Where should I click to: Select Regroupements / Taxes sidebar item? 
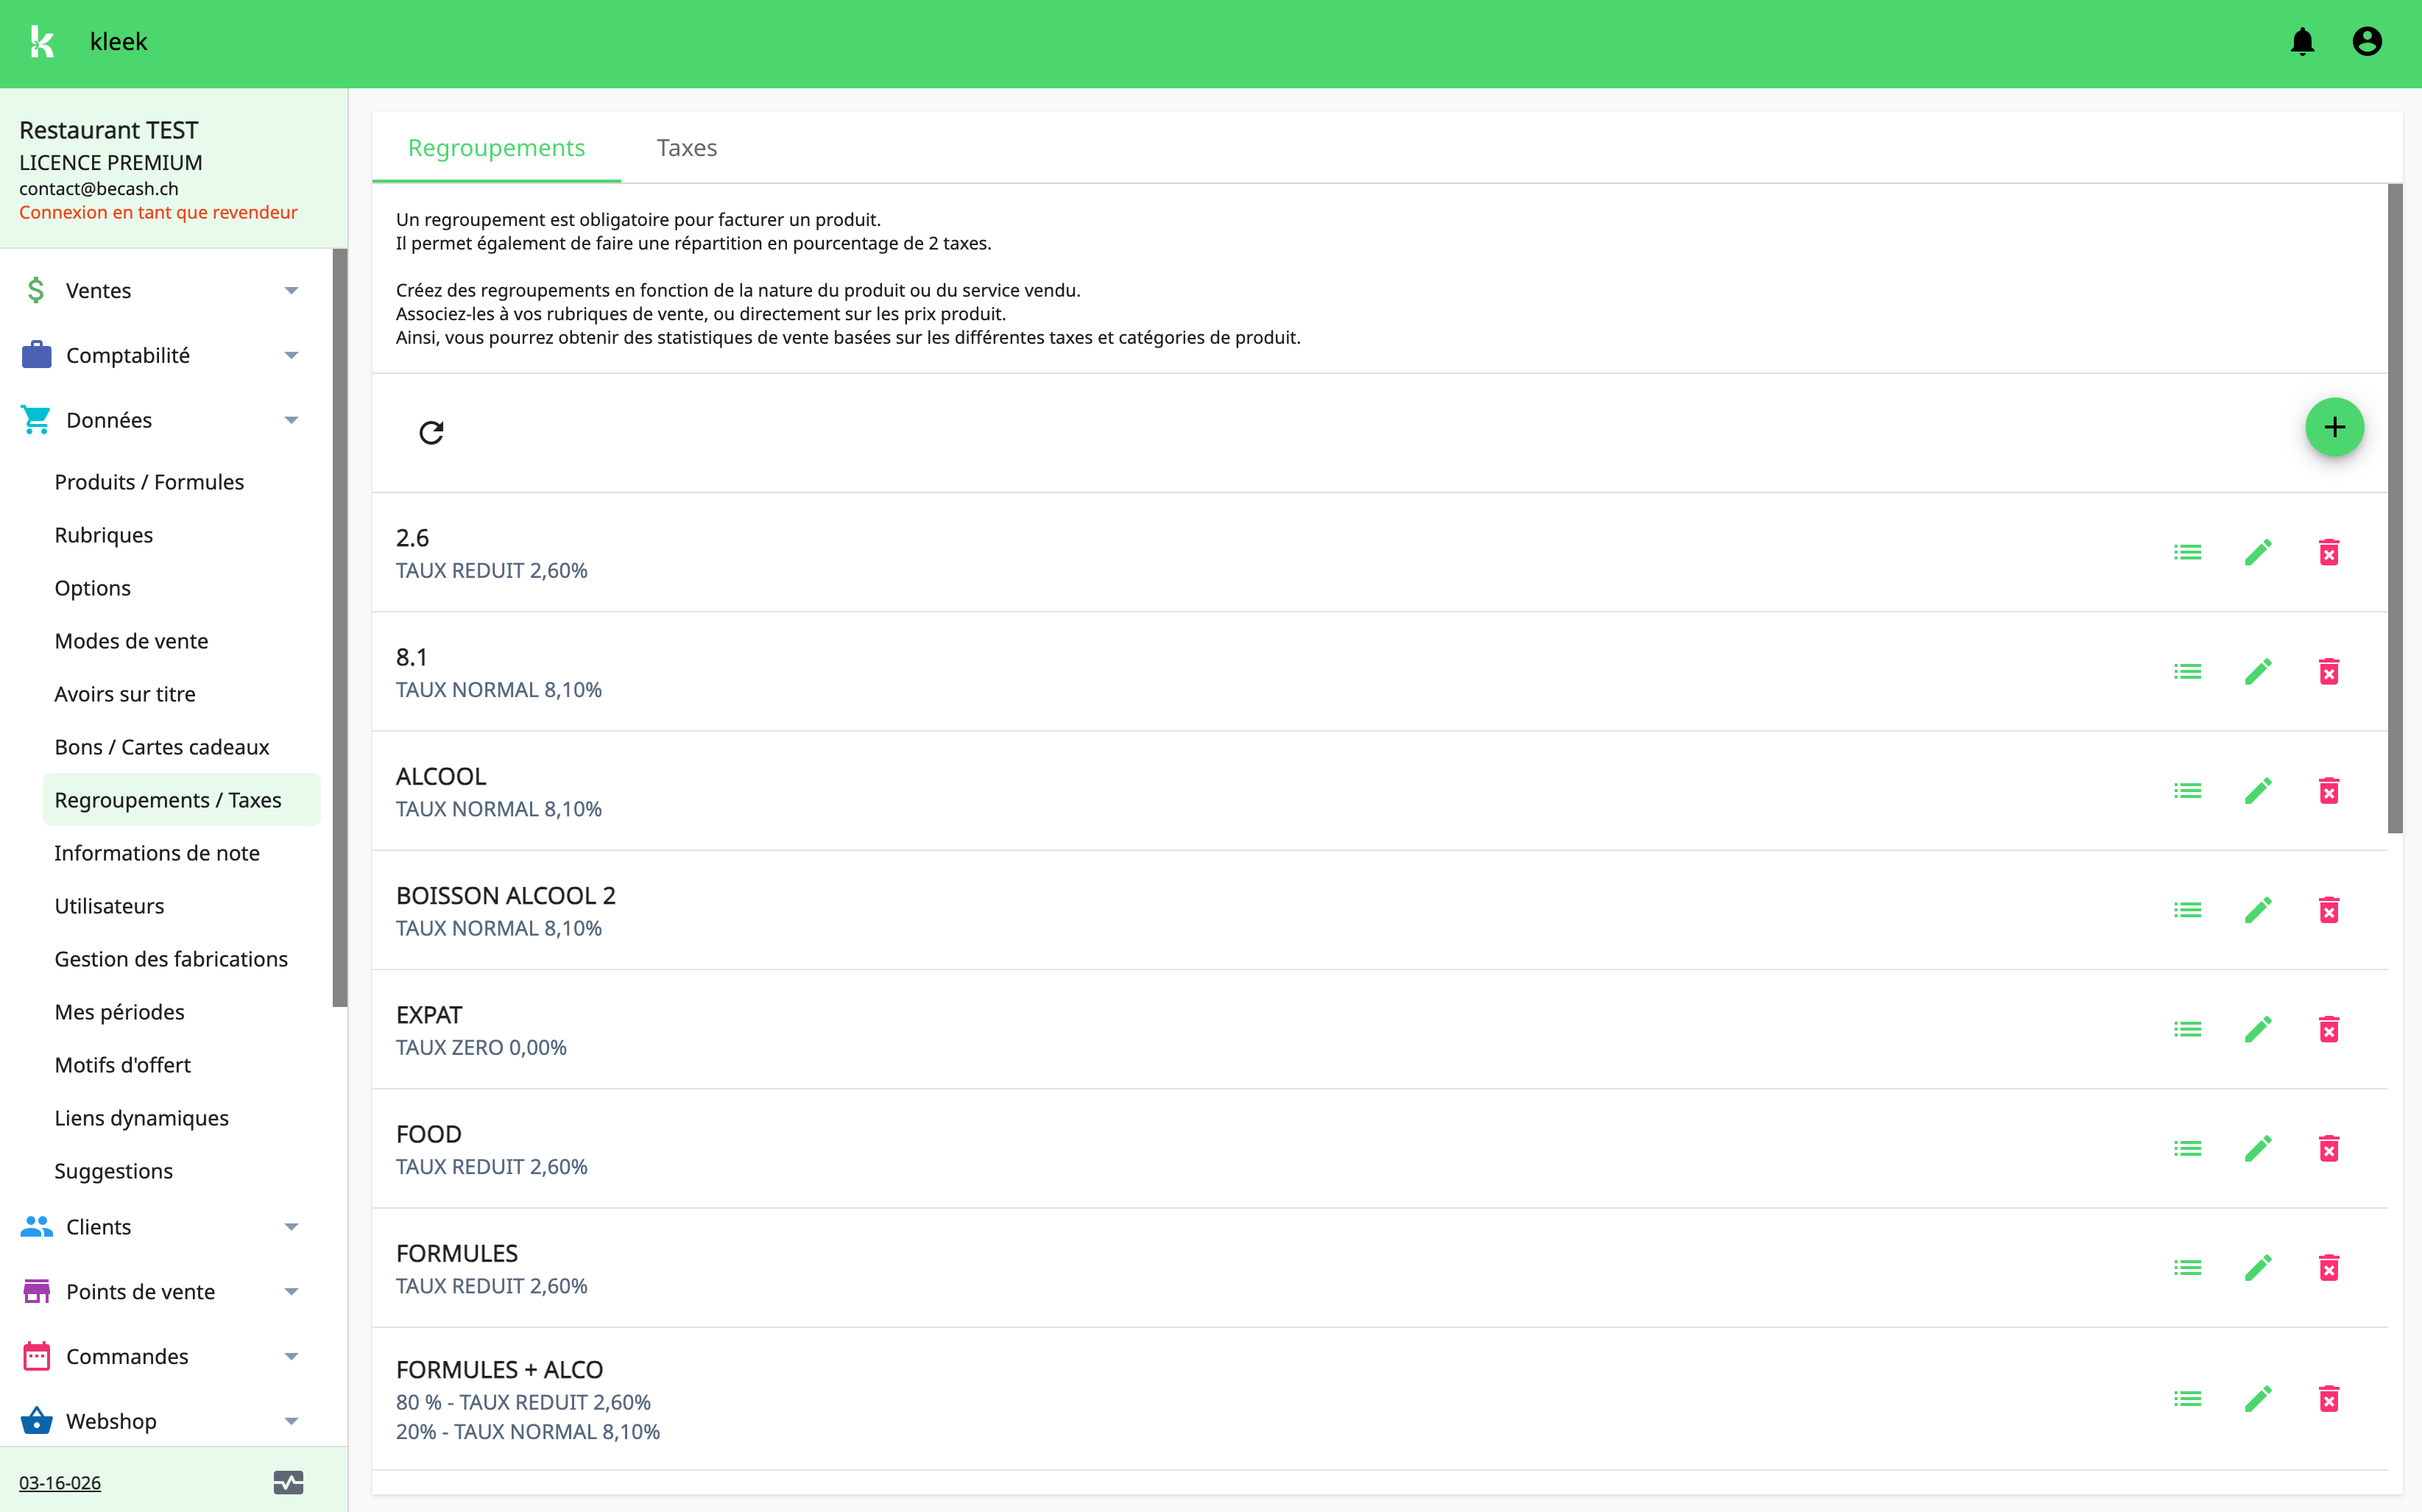[x=181, y=800]
